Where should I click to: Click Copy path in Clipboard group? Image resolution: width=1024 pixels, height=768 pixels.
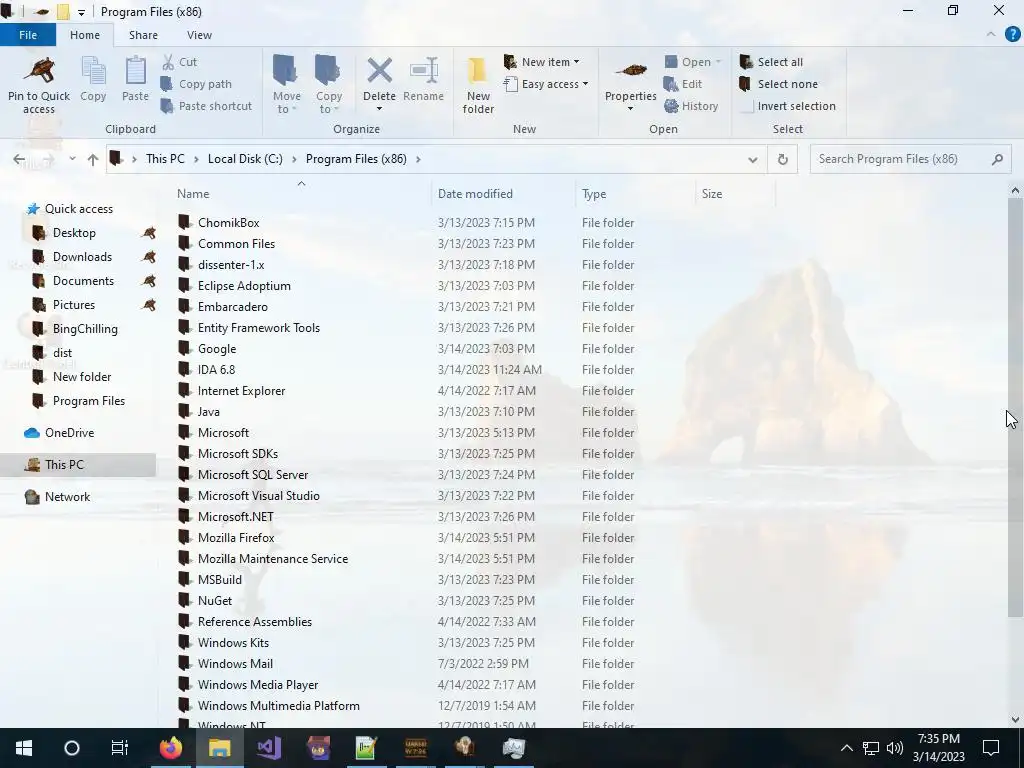point(196,84)
